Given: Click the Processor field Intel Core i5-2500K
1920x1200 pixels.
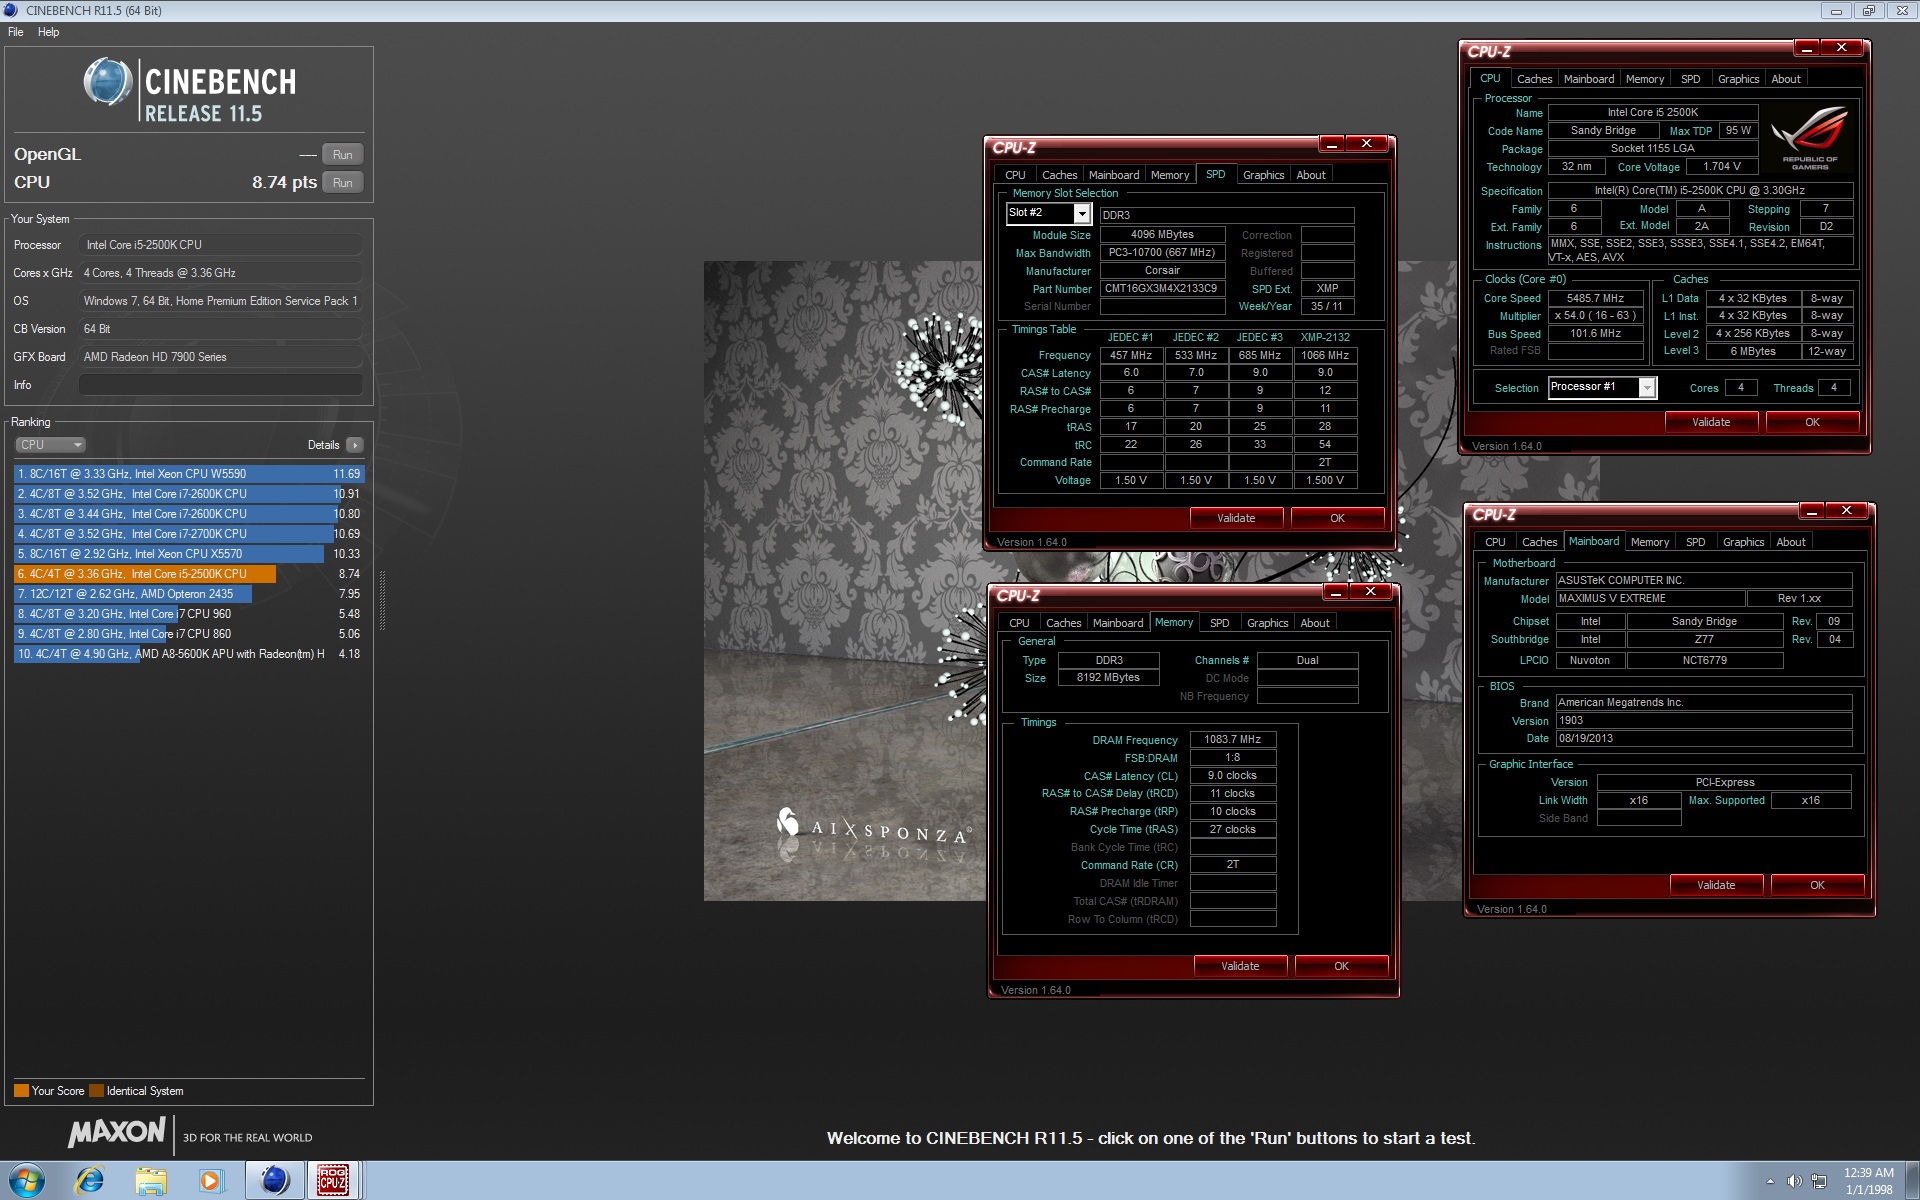Looking at the screenshot, I should point(220,245).
